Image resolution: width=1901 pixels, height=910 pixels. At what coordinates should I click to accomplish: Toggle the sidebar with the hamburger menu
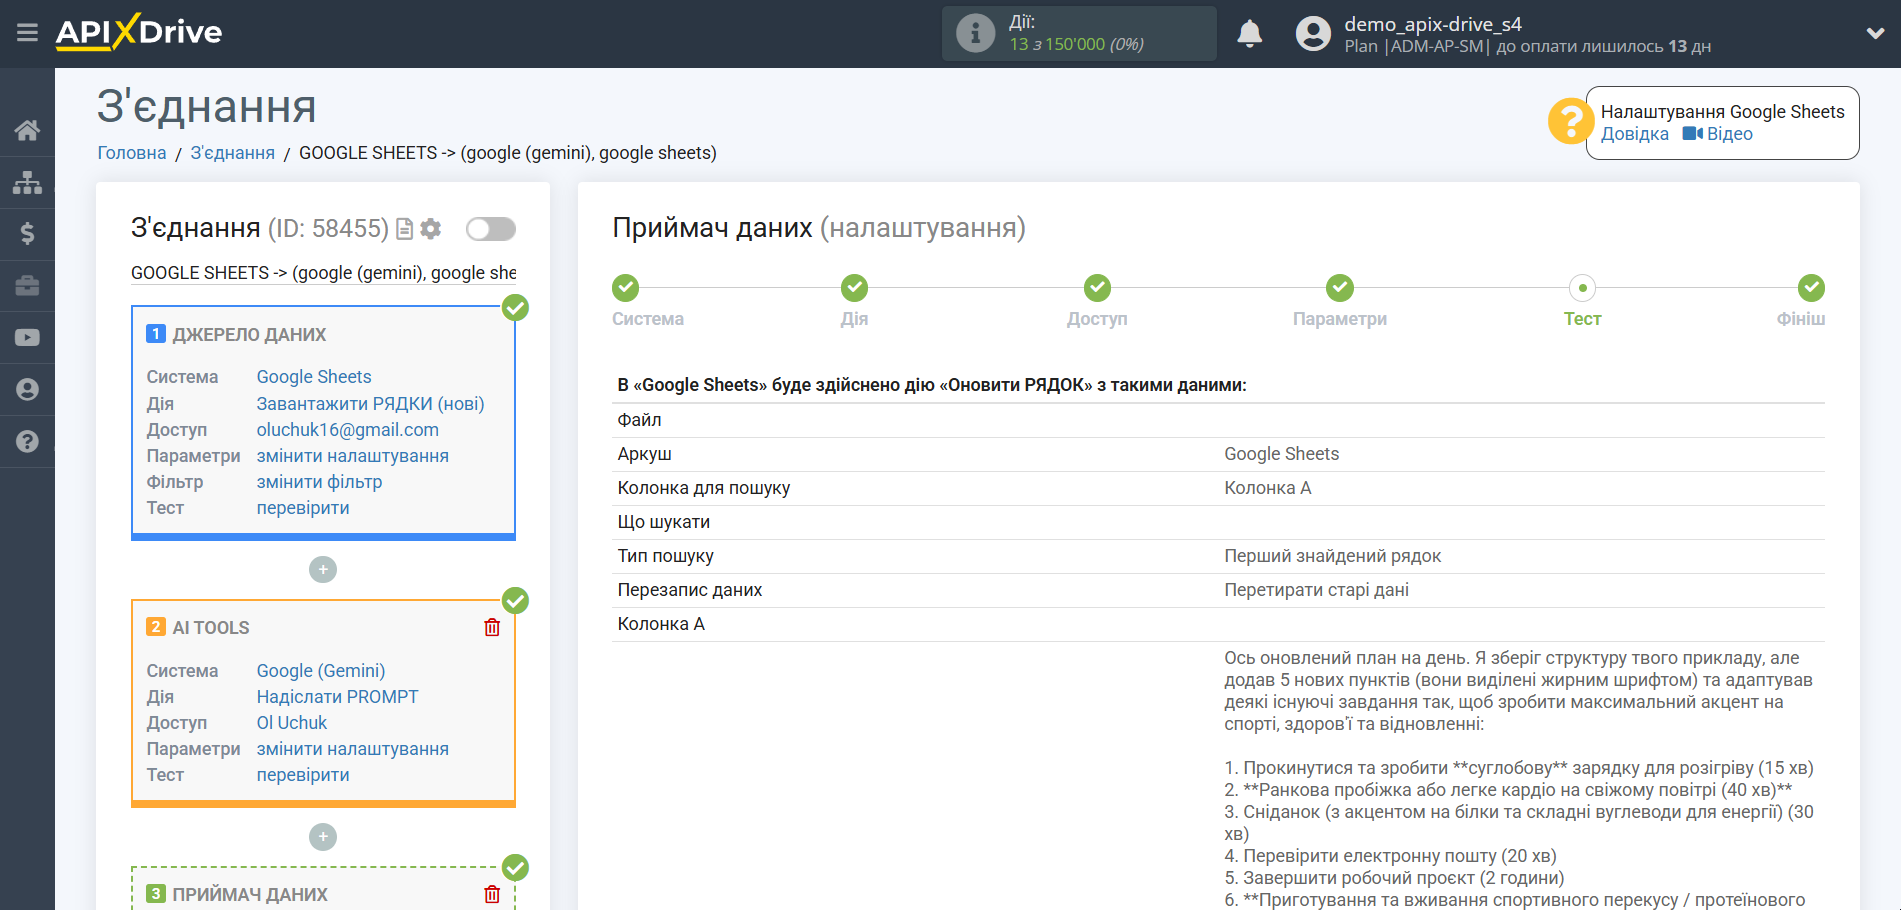pos(27,32)
